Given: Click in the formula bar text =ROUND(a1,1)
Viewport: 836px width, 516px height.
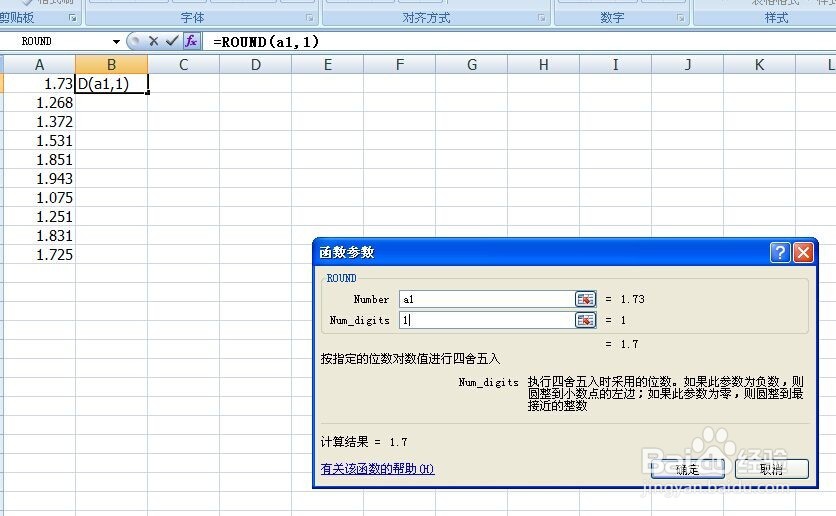Looking at the screenshot, I should click(266, 42).
